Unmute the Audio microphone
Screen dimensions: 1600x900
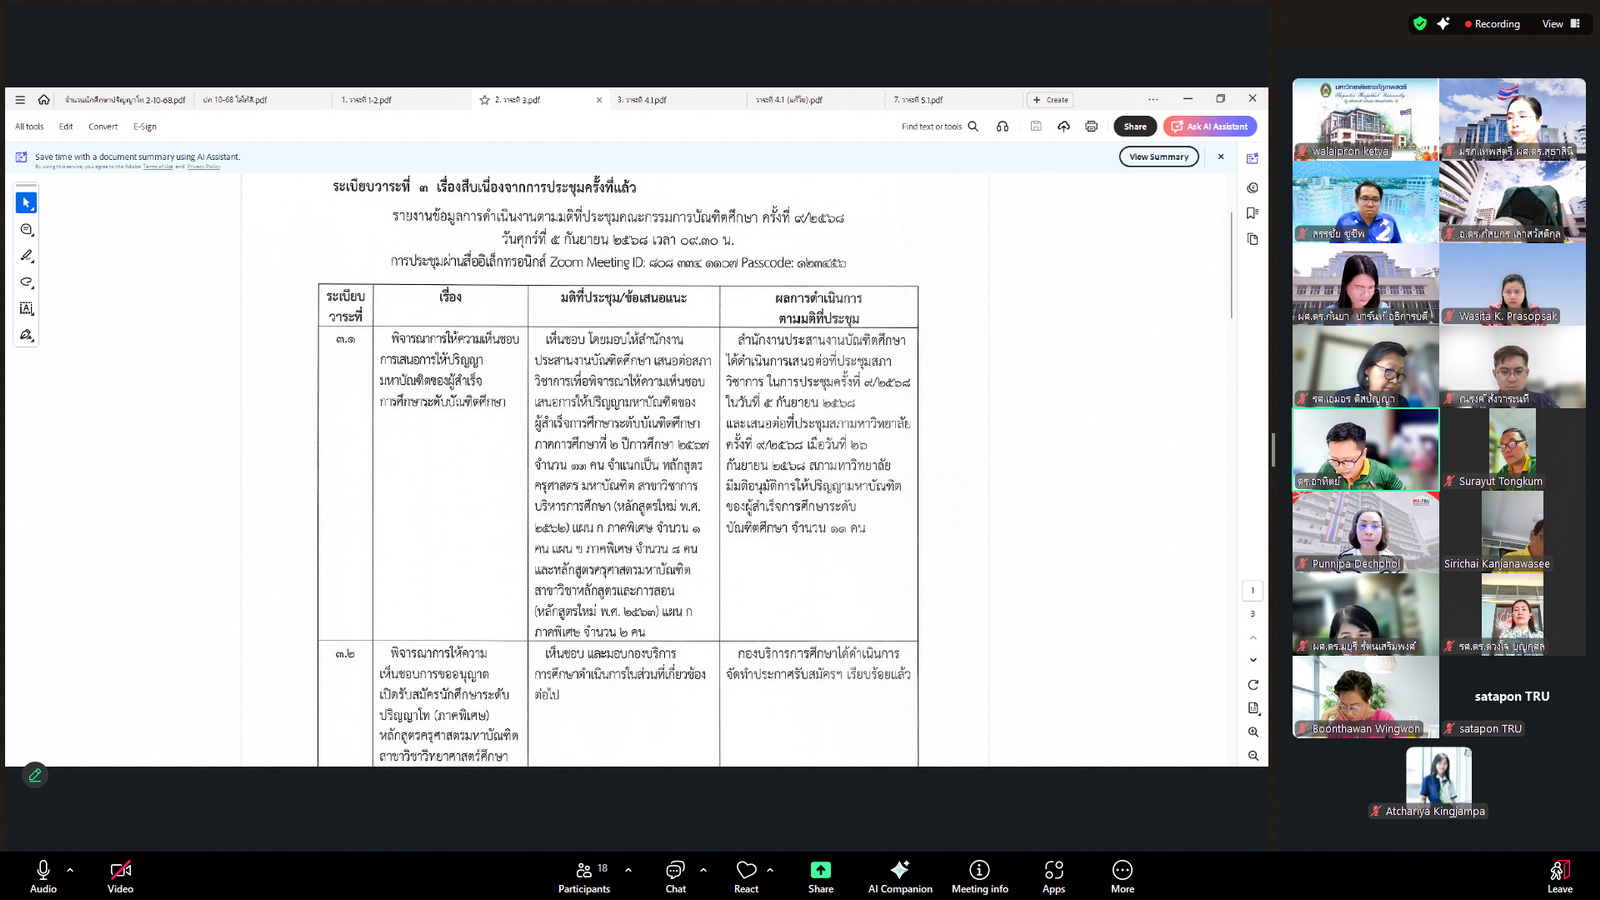coord(43,876)
